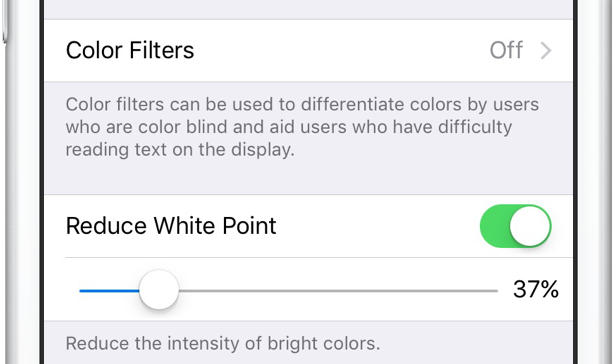616x364 pixels.
Task: Click the right end of the slider track
Action: pyautogui.click(x=495, y=291)
